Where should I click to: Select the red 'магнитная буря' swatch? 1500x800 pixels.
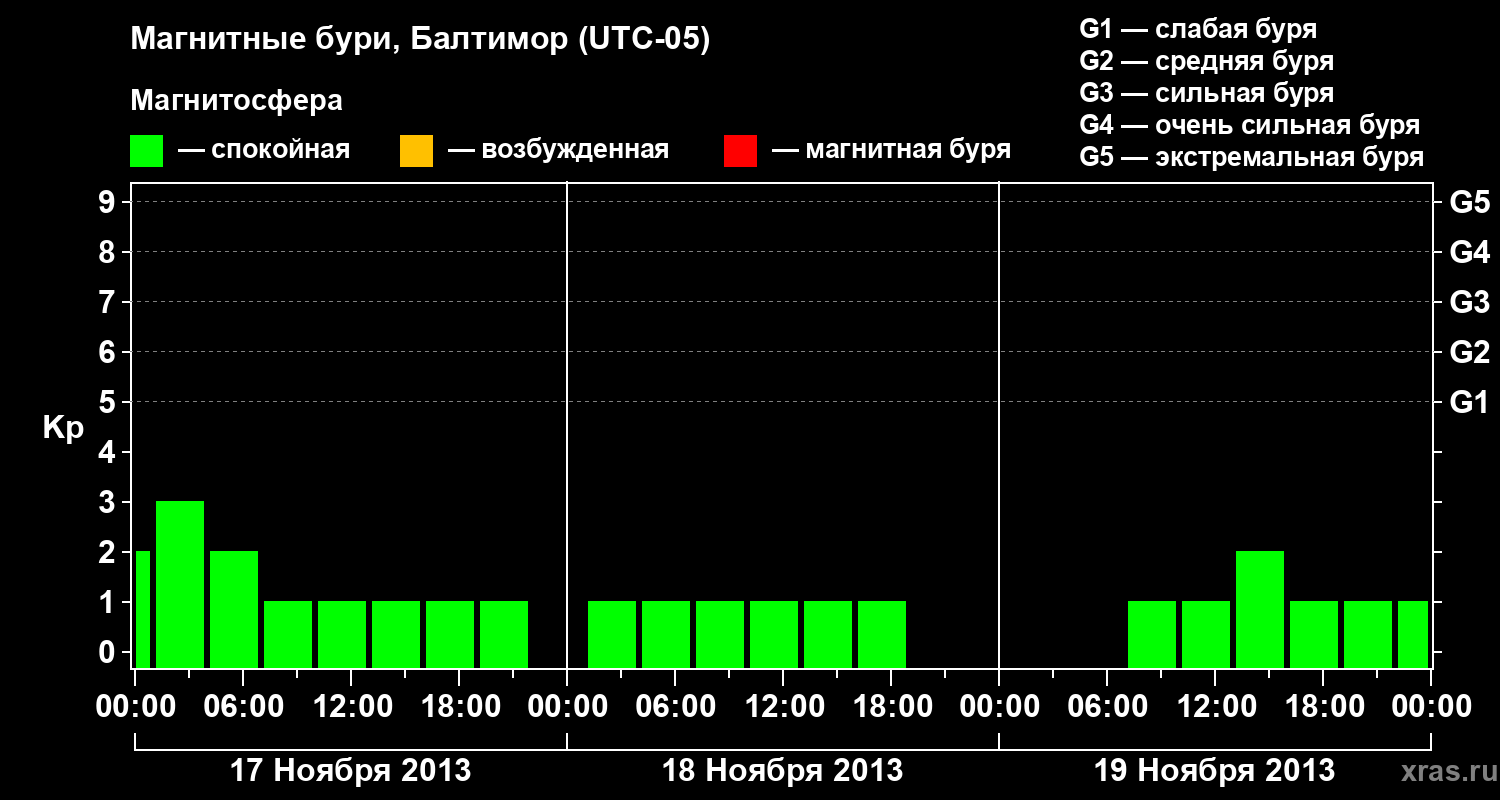(x=740, y=151)
